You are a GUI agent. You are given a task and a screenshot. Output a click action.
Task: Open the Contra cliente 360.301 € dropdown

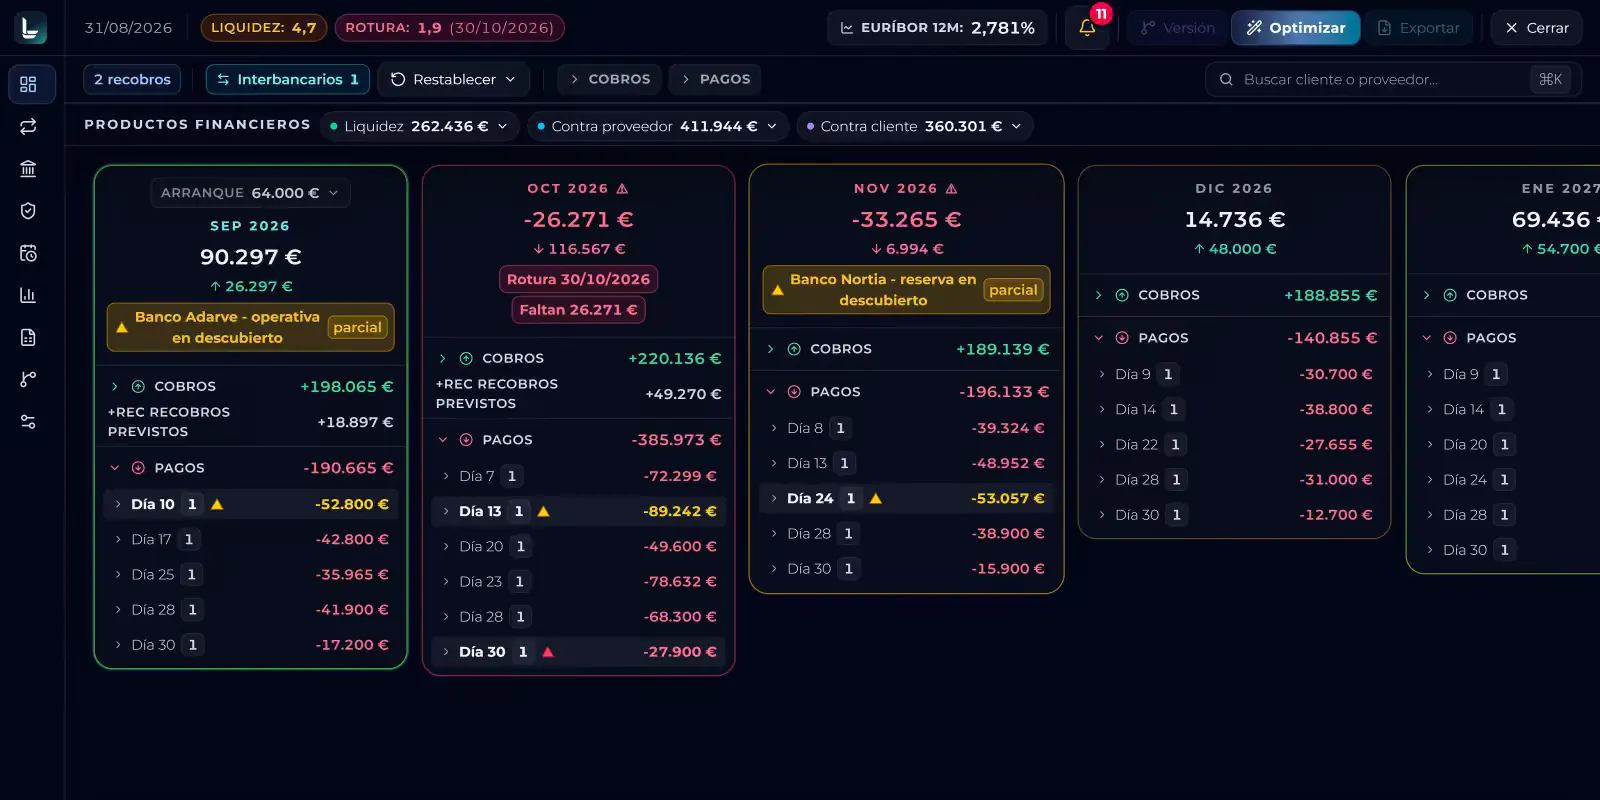coord(915,126)
